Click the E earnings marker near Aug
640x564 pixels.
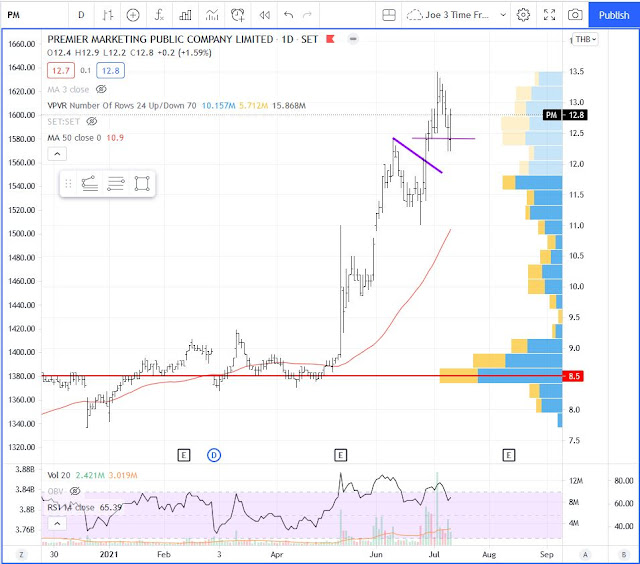(x=509, y=455)
